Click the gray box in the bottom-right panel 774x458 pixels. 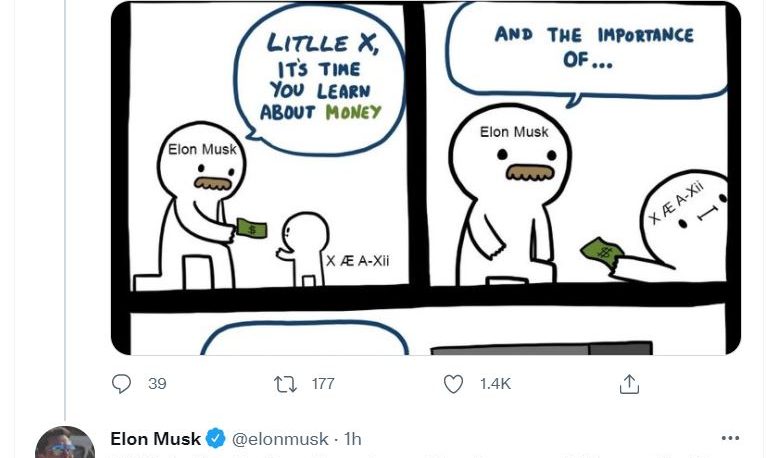tap(542, 348)
